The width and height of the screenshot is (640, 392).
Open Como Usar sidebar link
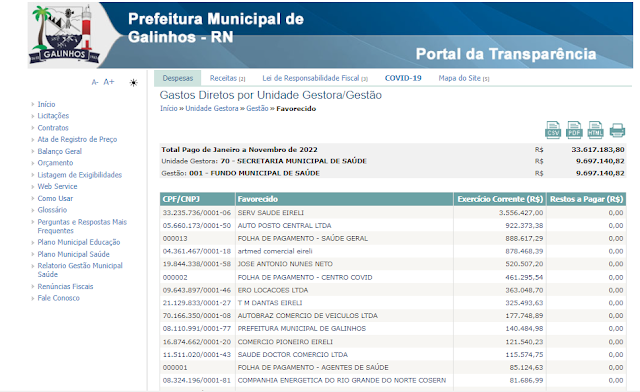(x=55, y=198)
